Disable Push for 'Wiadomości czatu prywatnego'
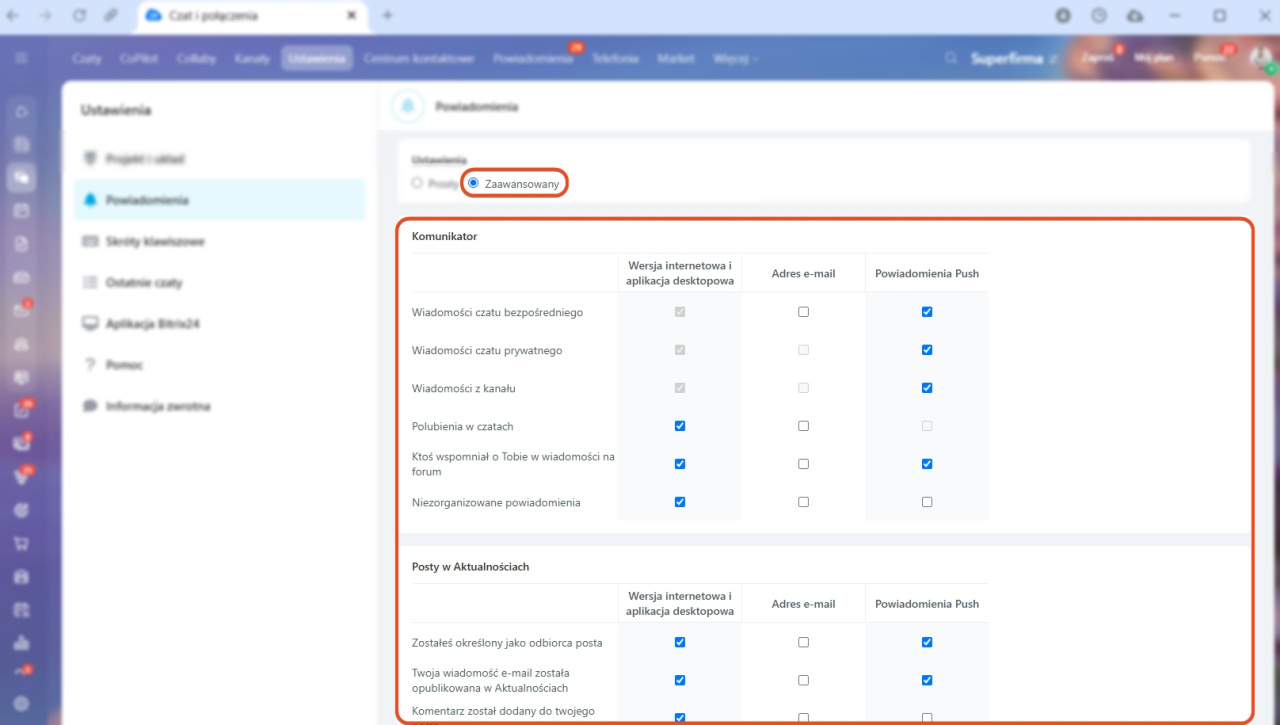The width and height of the screenshot is (1280, 725). click(x=927, y=350)
